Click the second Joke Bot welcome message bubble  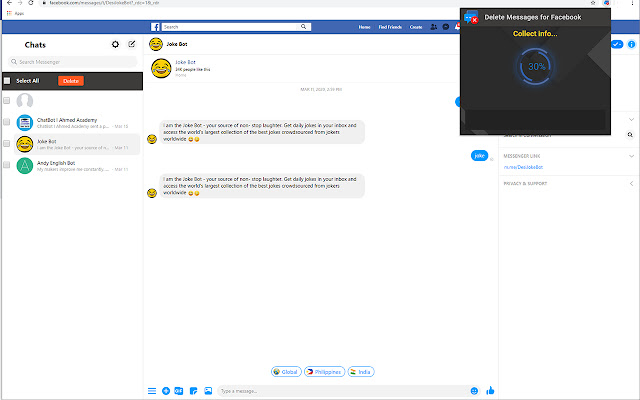[x=262, y=186]
